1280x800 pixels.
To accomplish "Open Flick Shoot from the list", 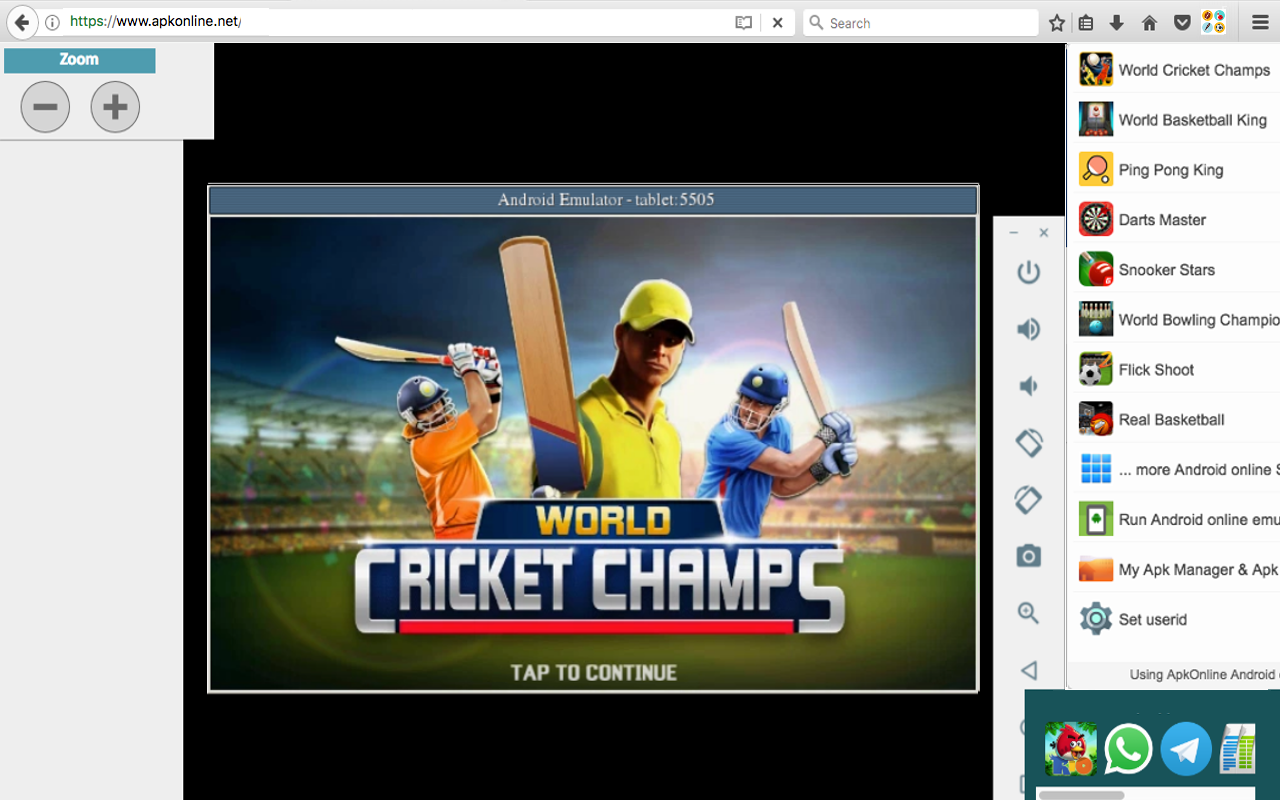I will click(1156, 370).
